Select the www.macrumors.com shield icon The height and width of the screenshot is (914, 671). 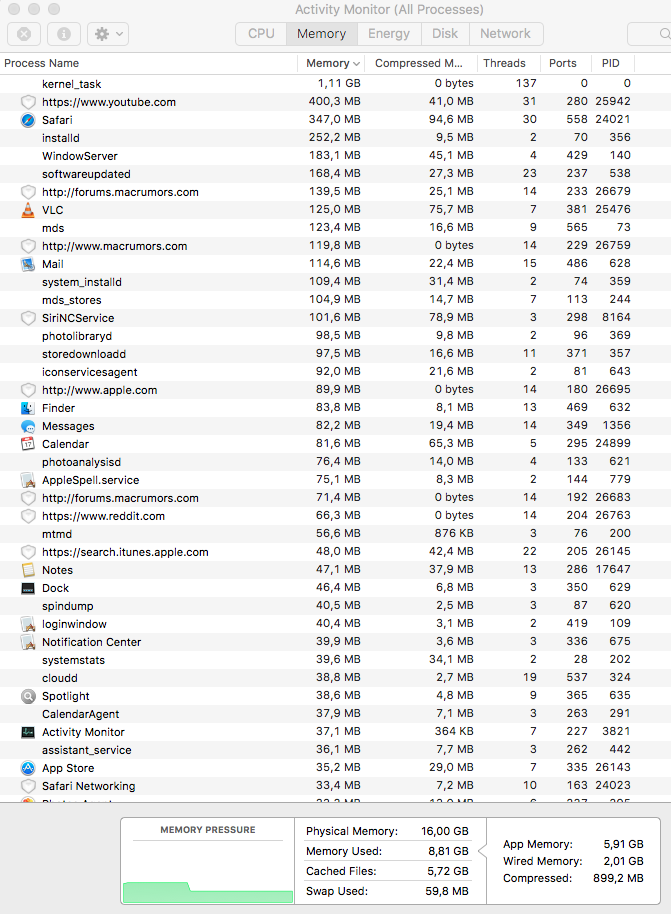click(x=28, y=246)
